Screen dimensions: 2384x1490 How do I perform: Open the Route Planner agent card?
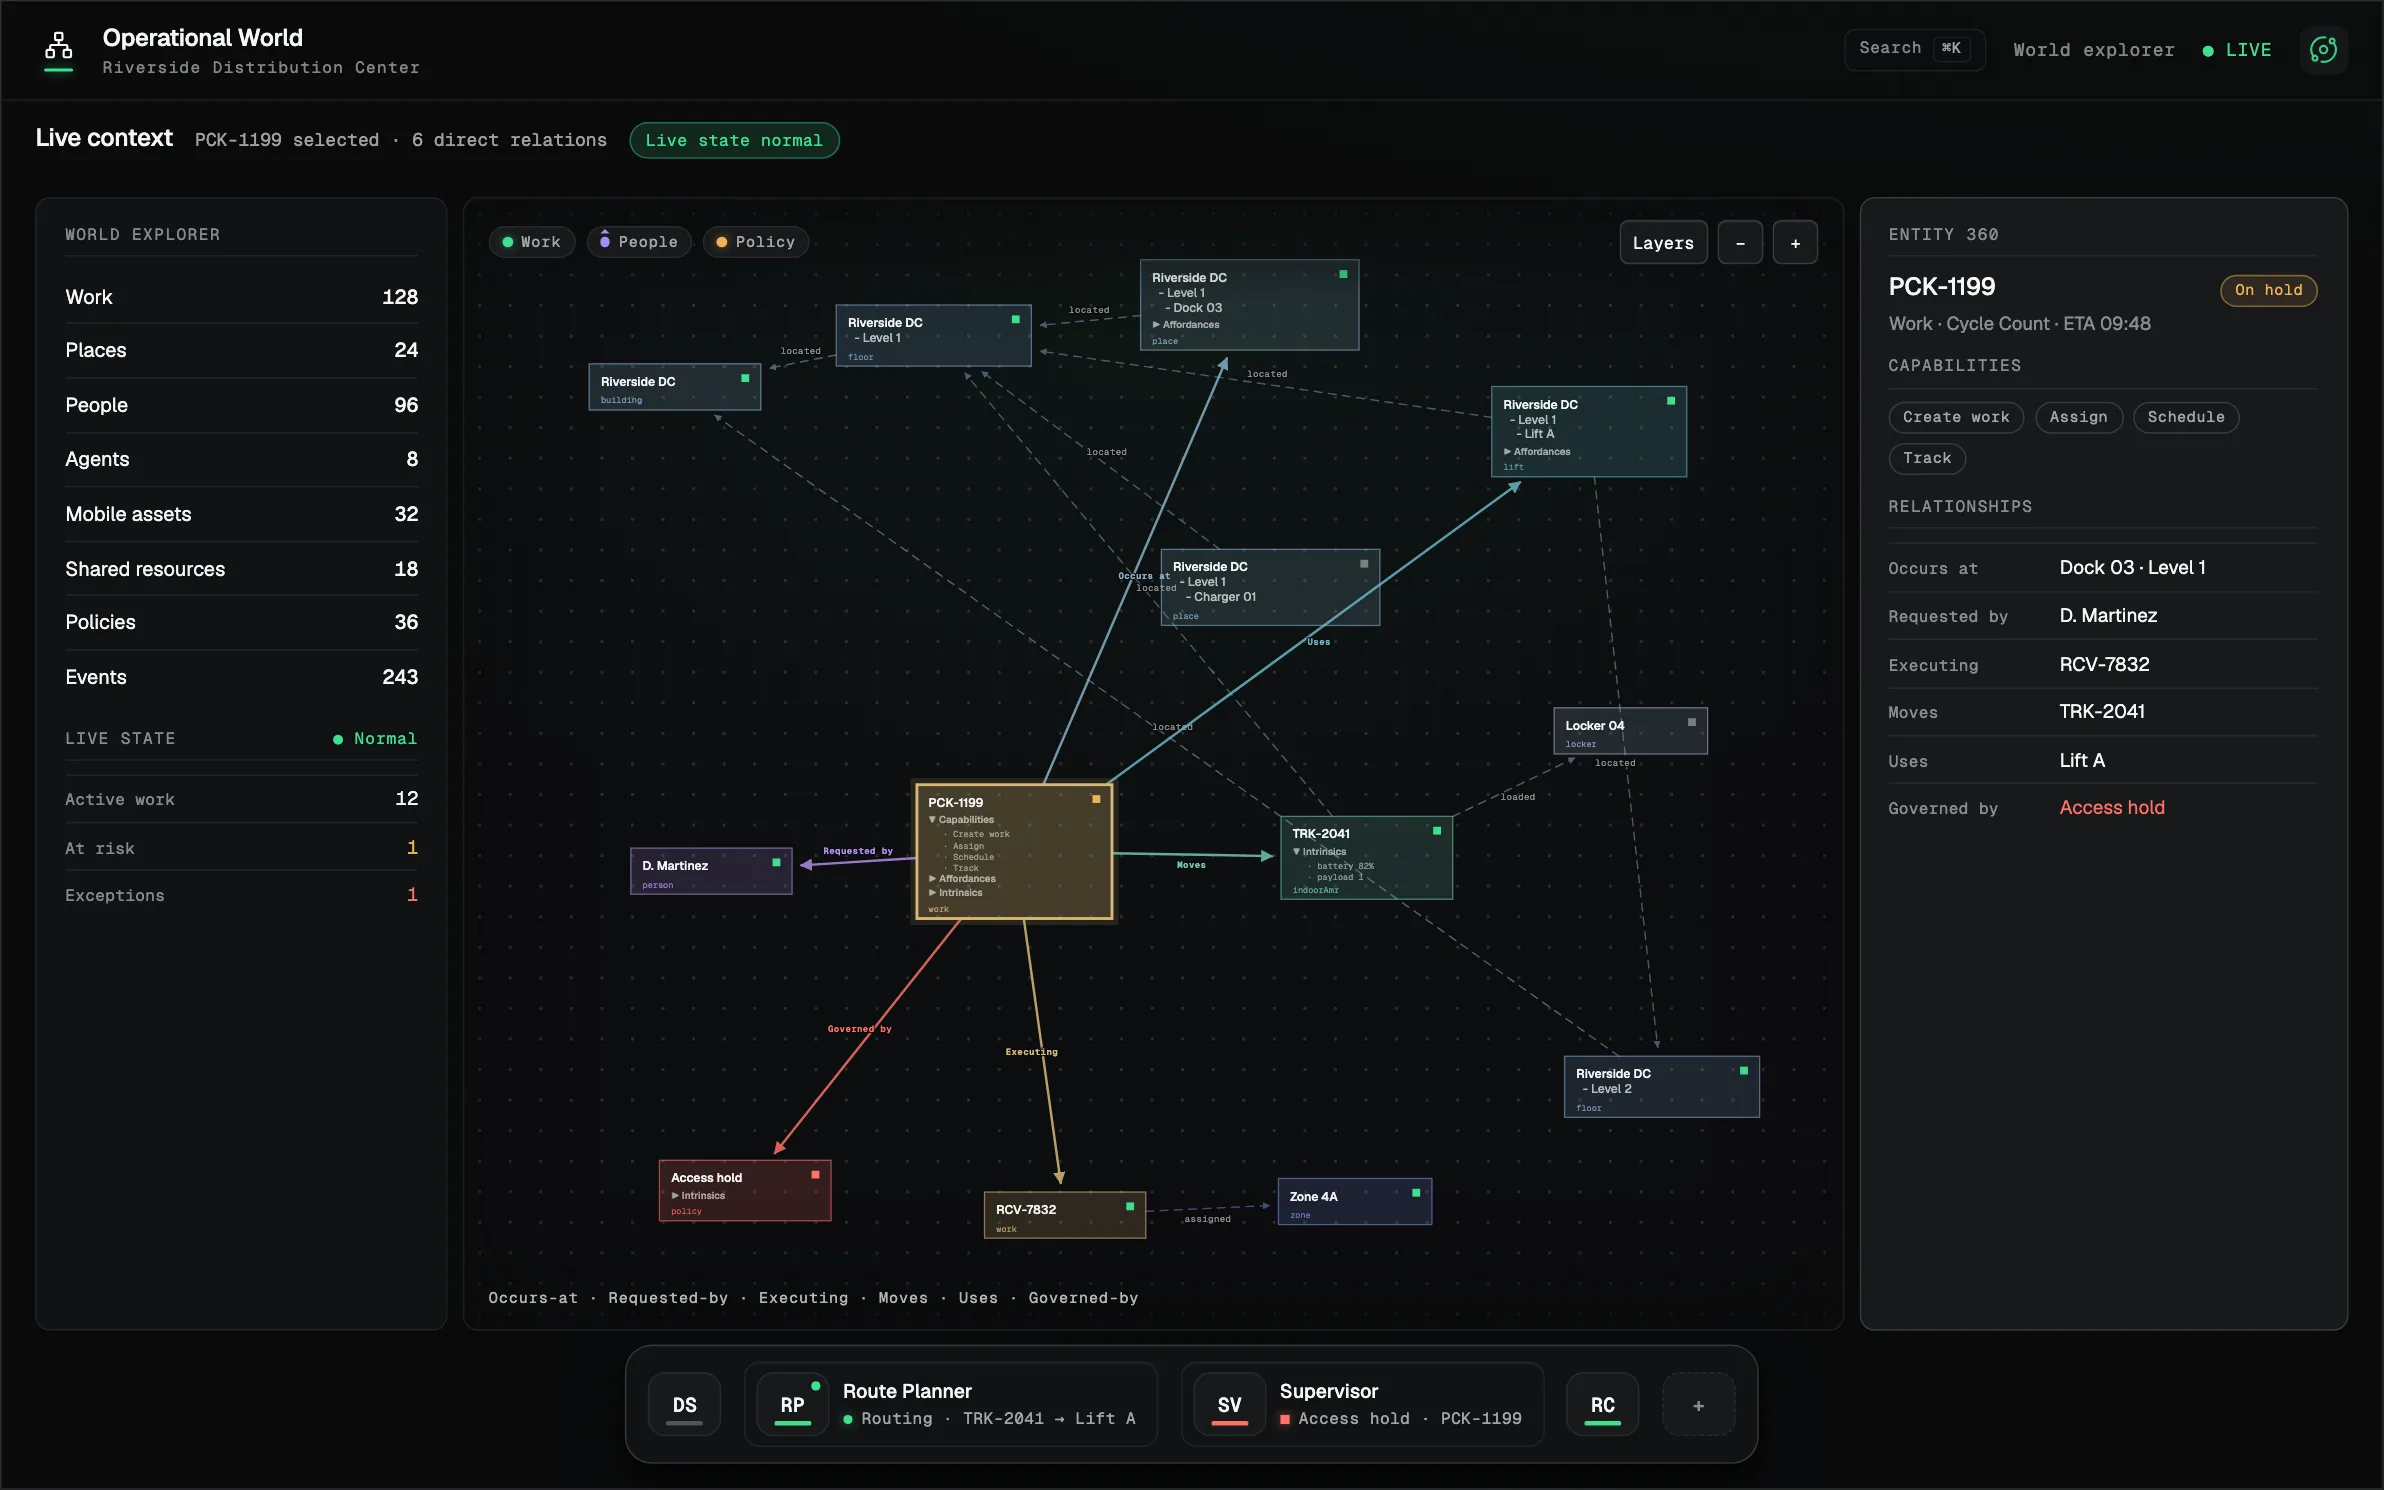[950, 1404]
